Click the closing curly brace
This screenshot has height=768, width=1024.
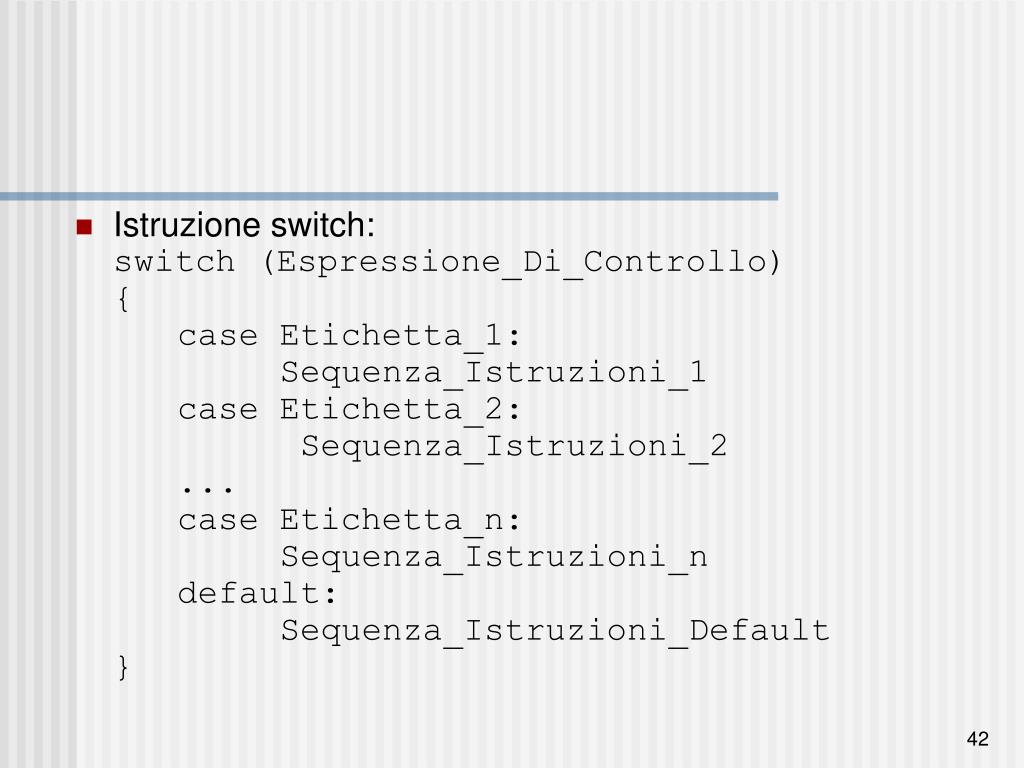pyautogui.click(x=123, y=667)
